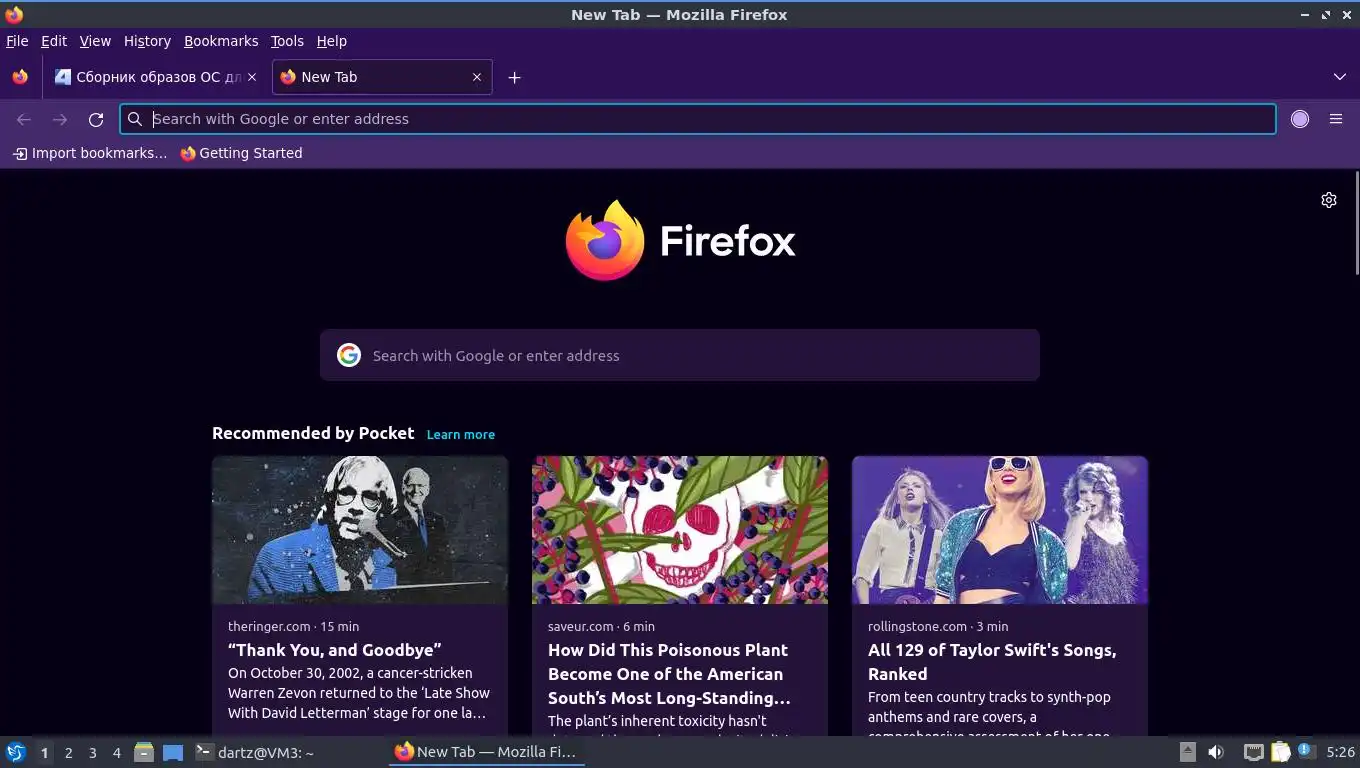
Task: Switch to virtual desktop 1
Action: click(x=44, y=752)
